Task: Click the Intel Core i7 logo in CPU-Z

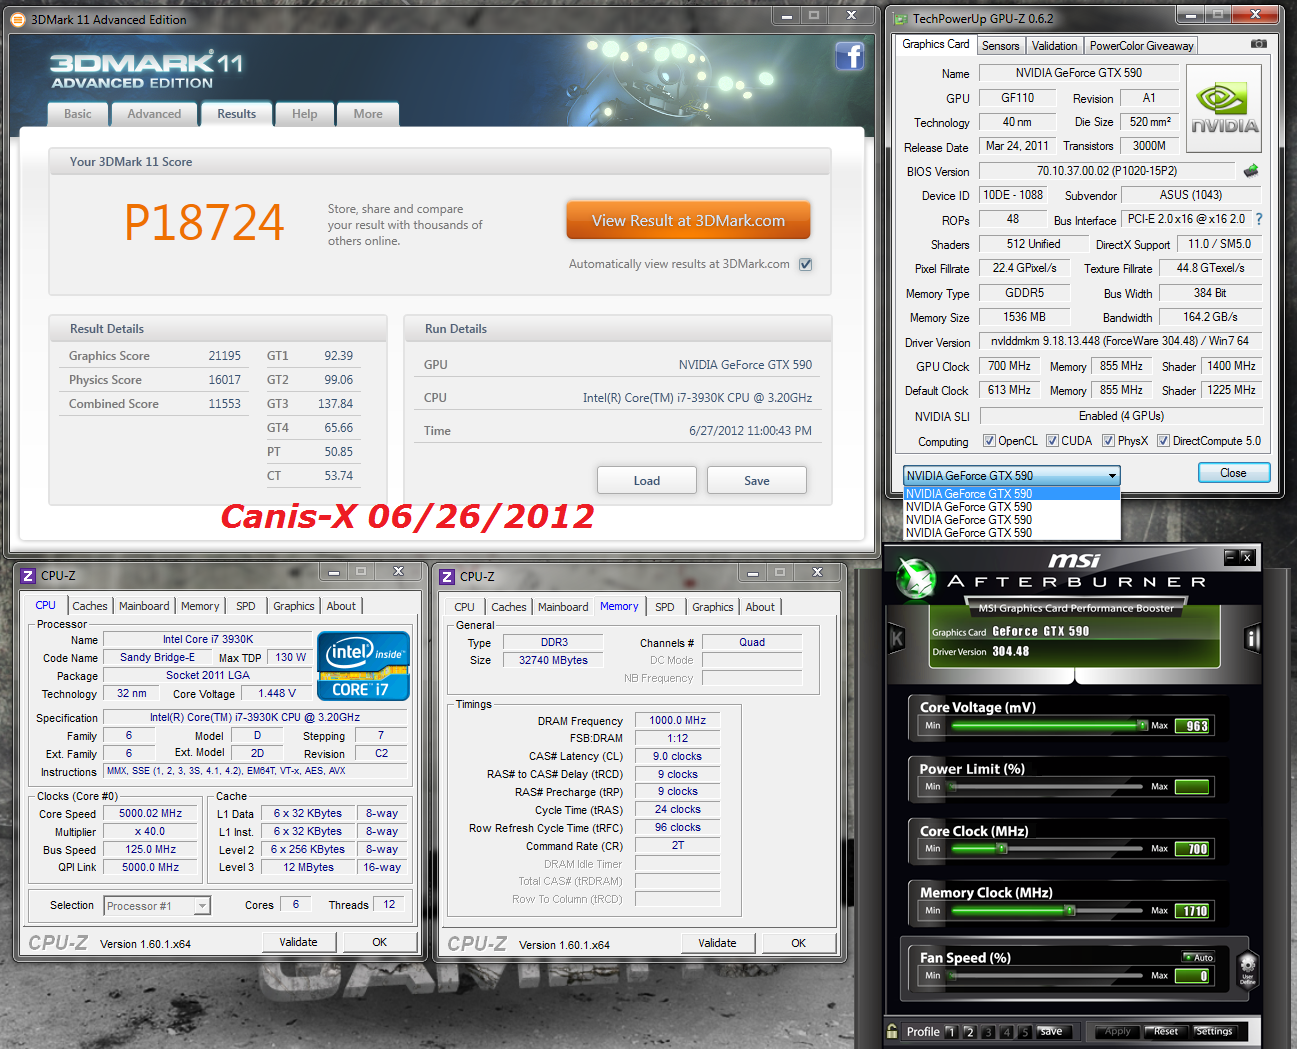Action: 364,665
